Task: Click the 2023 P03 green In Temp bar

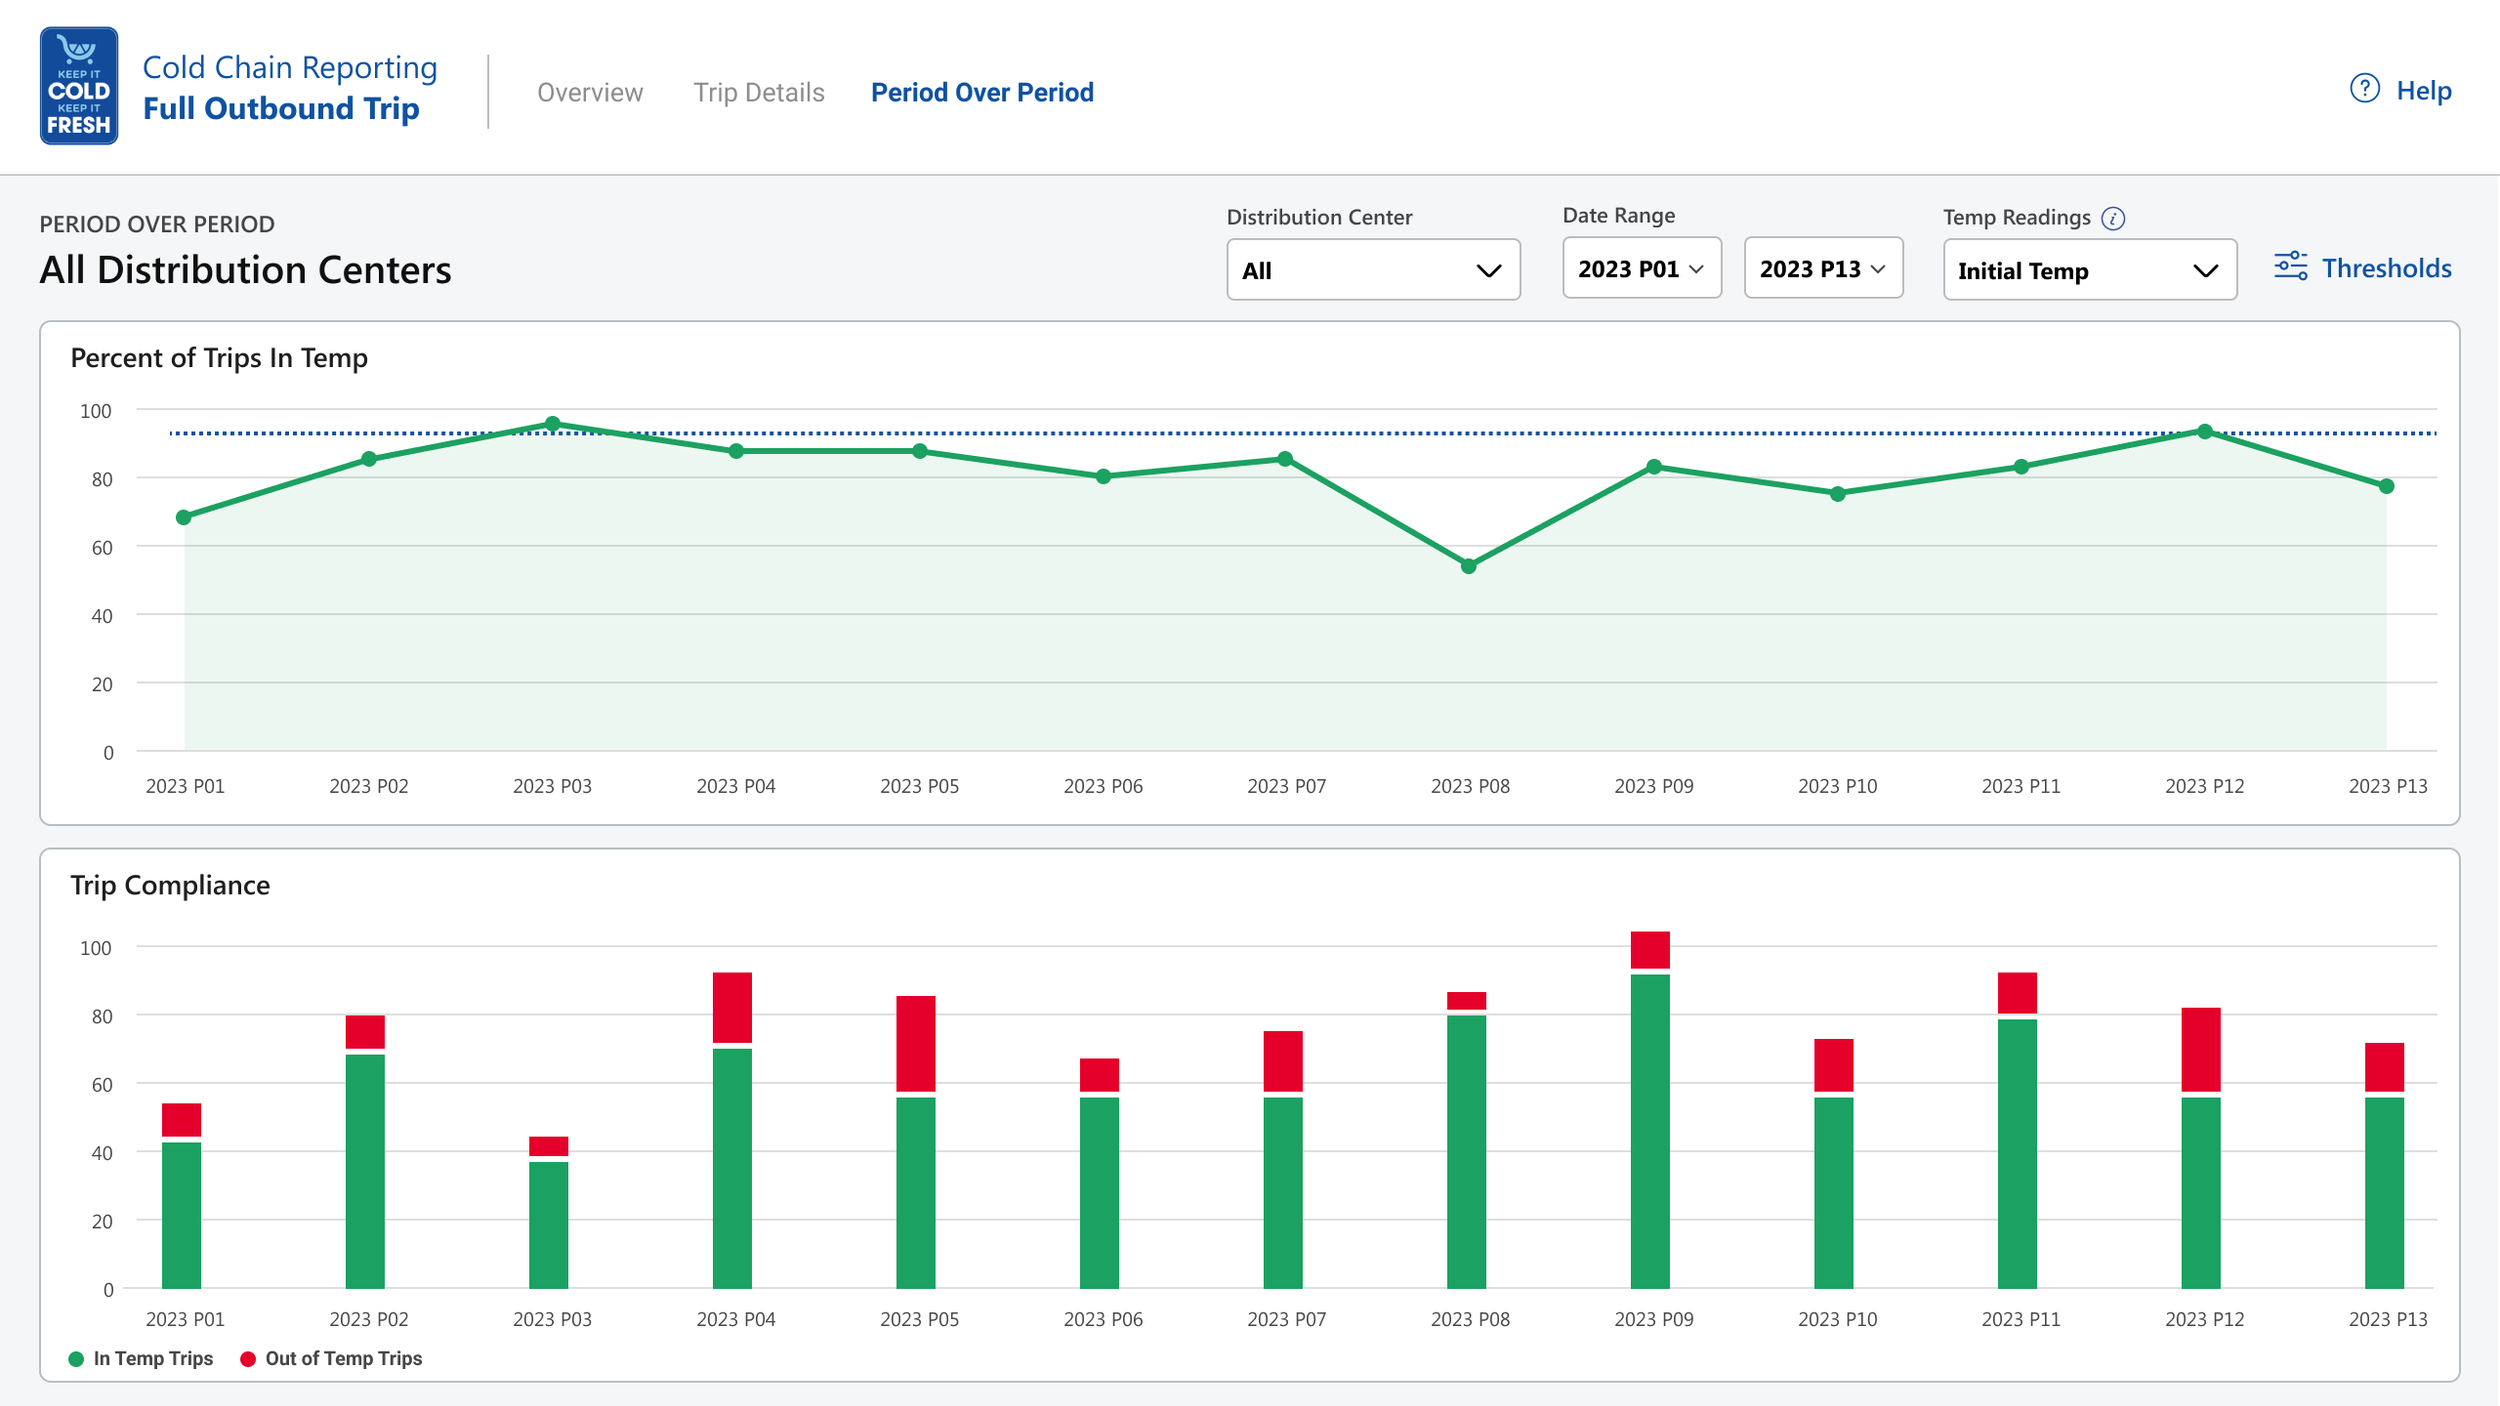Action: [548, 1225]
